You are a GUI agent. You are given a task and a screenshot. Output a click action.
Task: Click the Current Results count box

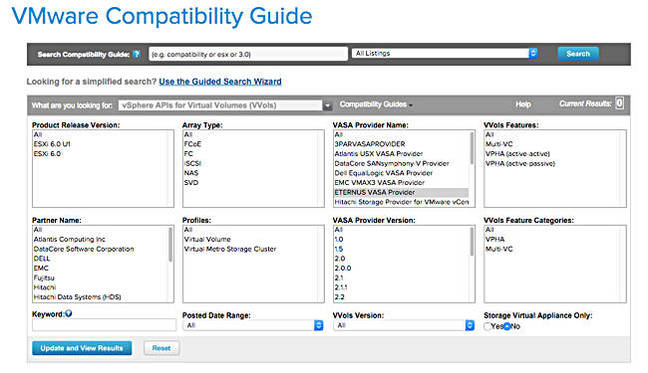pyautogui.click(x=619, y=103)
